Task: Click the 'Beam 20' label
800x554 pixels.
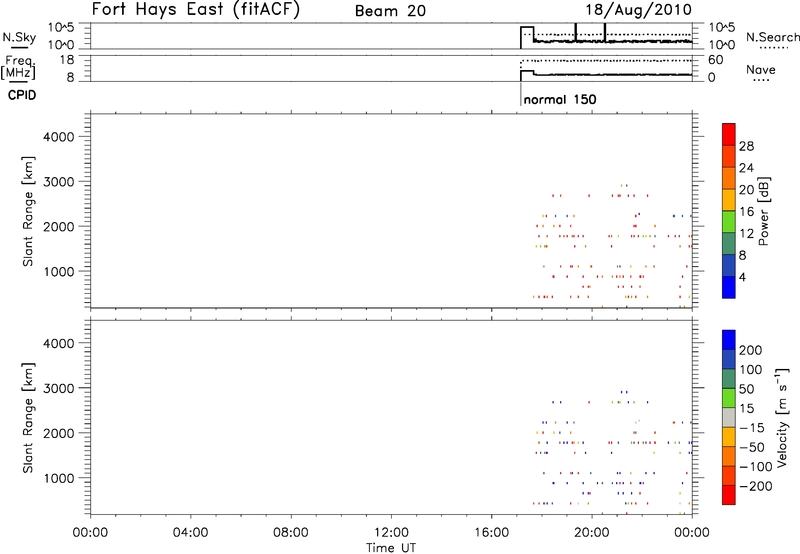Action: coord(390,11)
